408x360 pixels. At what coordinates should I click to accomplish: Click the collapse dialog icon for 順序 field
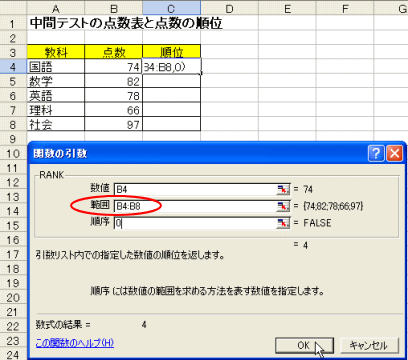tap(283, 223)
